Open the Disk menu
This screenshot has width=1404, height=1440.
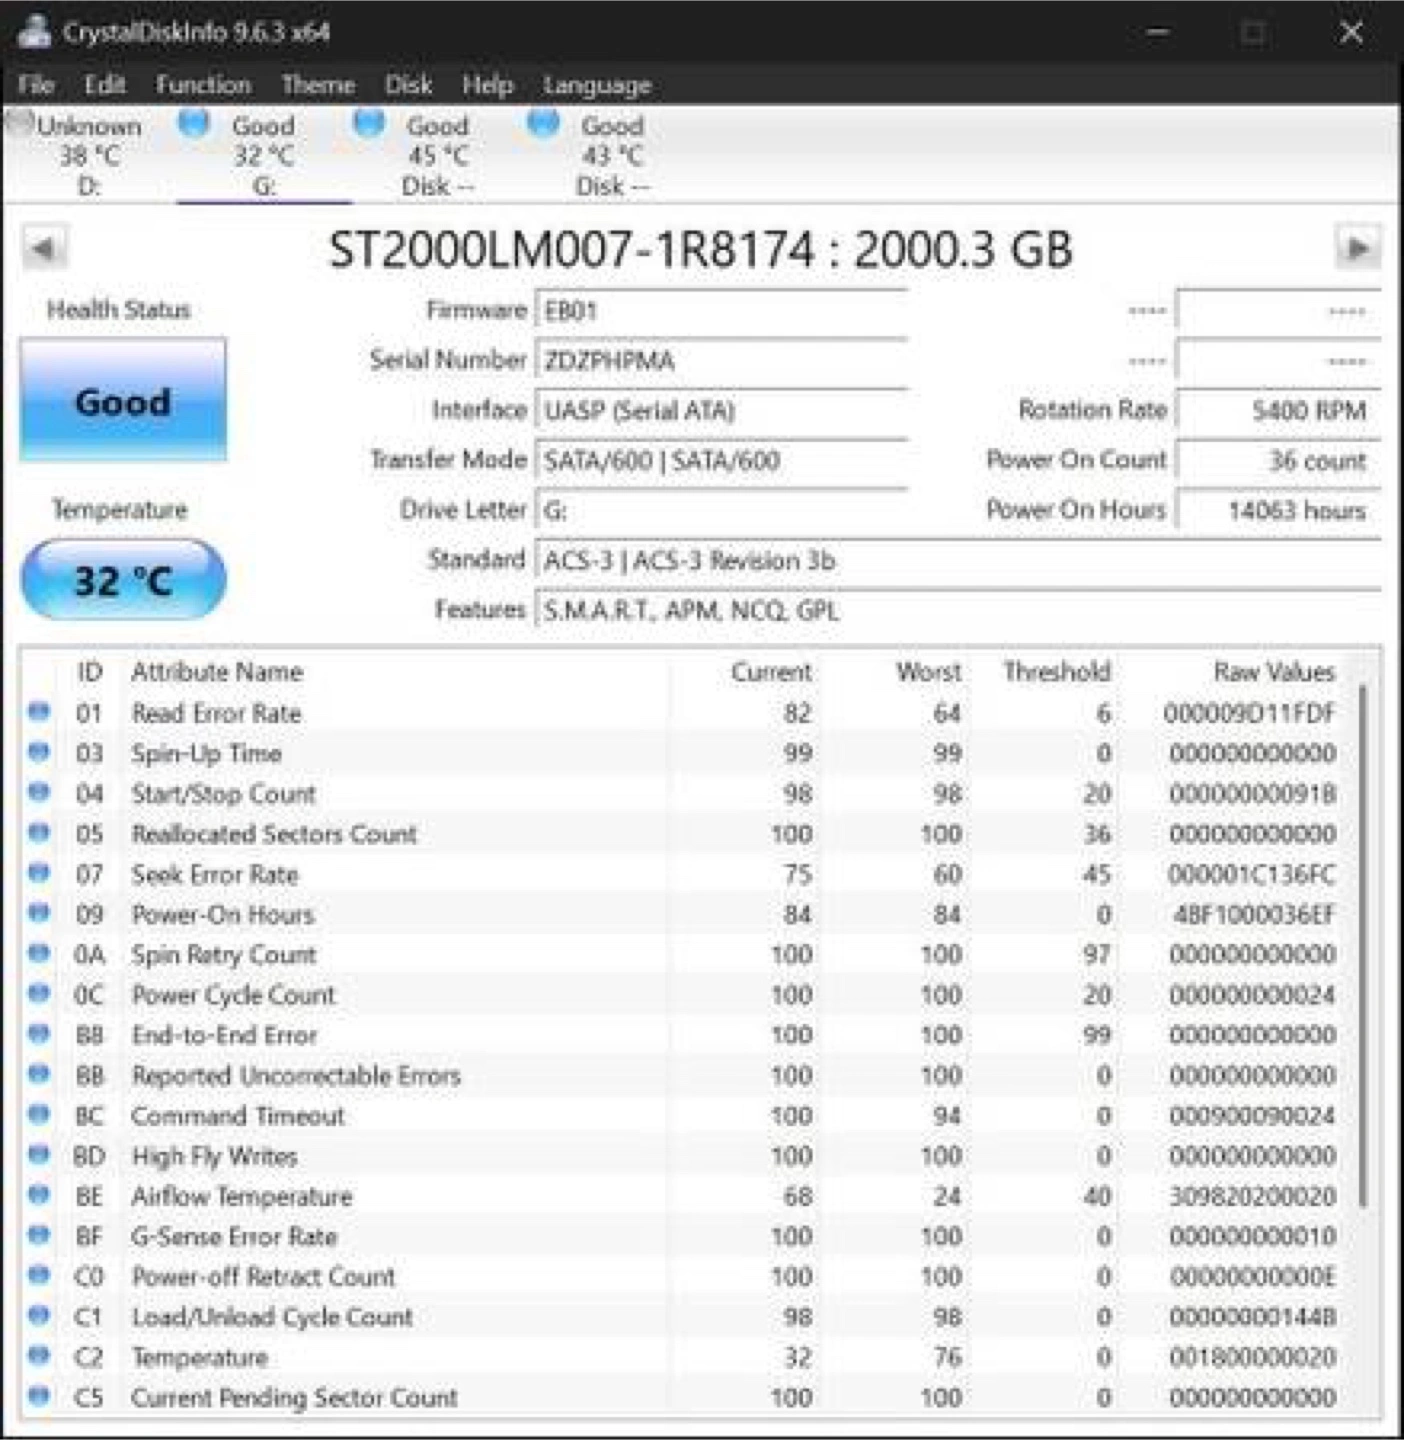(408, 85)
